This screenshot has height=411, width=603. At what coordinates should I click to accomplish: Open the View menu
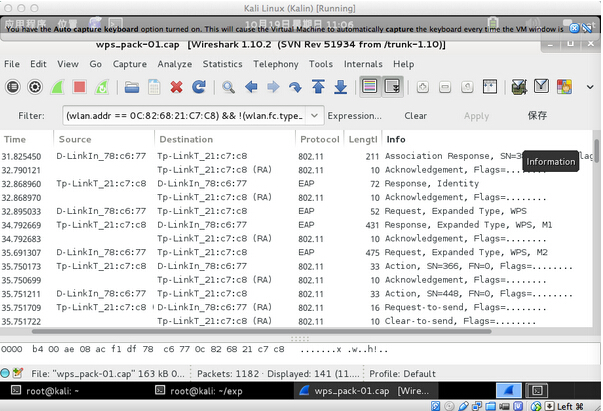pos(68,64)
